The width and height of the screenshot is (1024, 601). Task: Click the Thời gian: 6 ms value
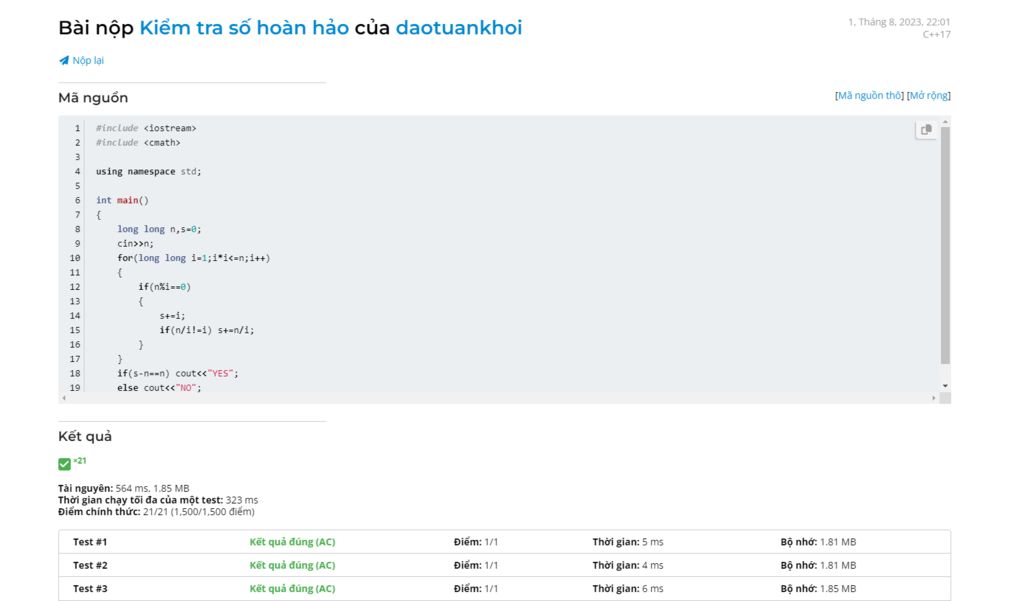click(x=628, y=589)
